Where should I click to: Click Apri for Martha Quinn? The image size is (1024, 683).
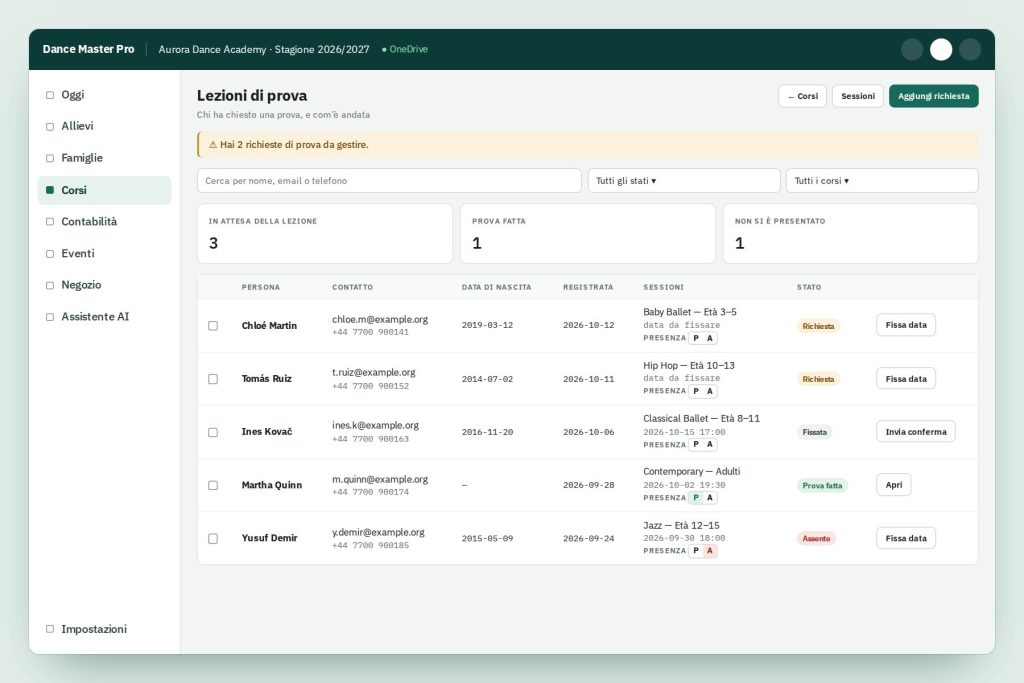pos(893,485)
